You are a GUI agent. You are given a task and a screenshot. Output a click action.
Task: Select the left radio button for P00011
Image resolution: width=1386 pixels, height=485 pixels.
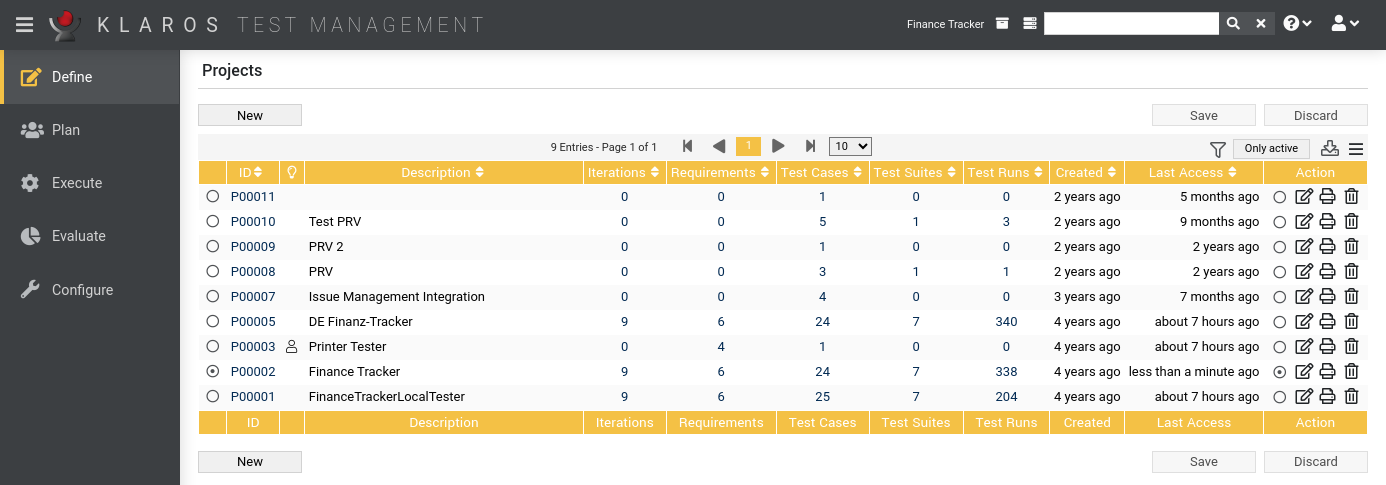click(x=212, y=197)
